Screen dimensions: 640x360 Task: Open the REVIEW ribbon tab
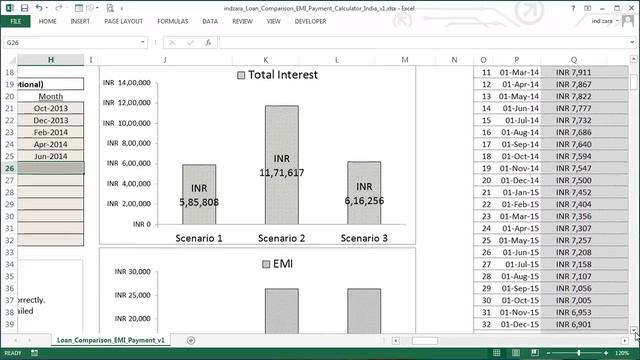242,21
